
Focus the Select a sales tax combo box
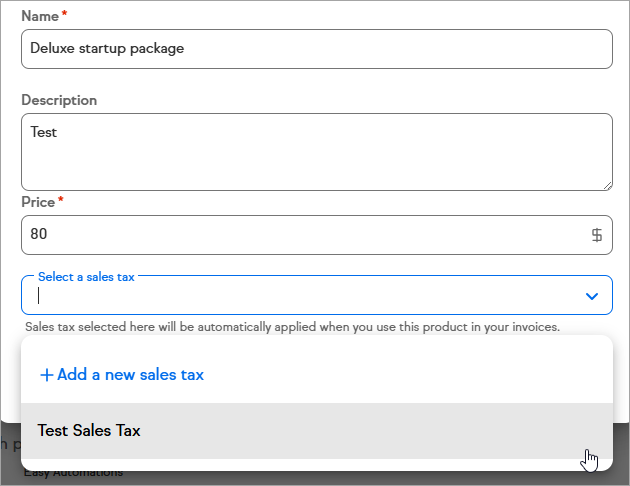(300, 296)
